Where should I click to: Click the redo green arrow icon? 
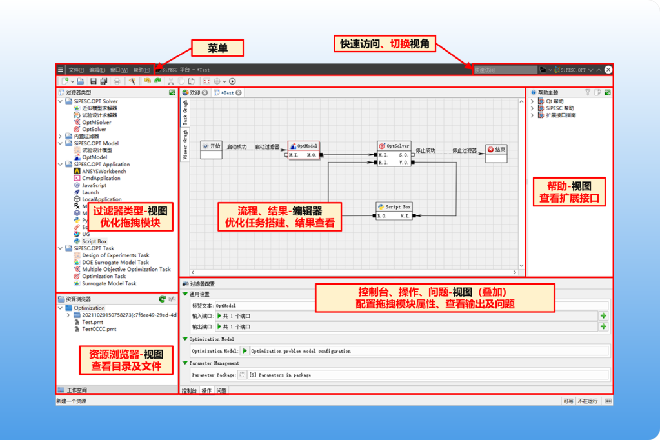[158, 81]
